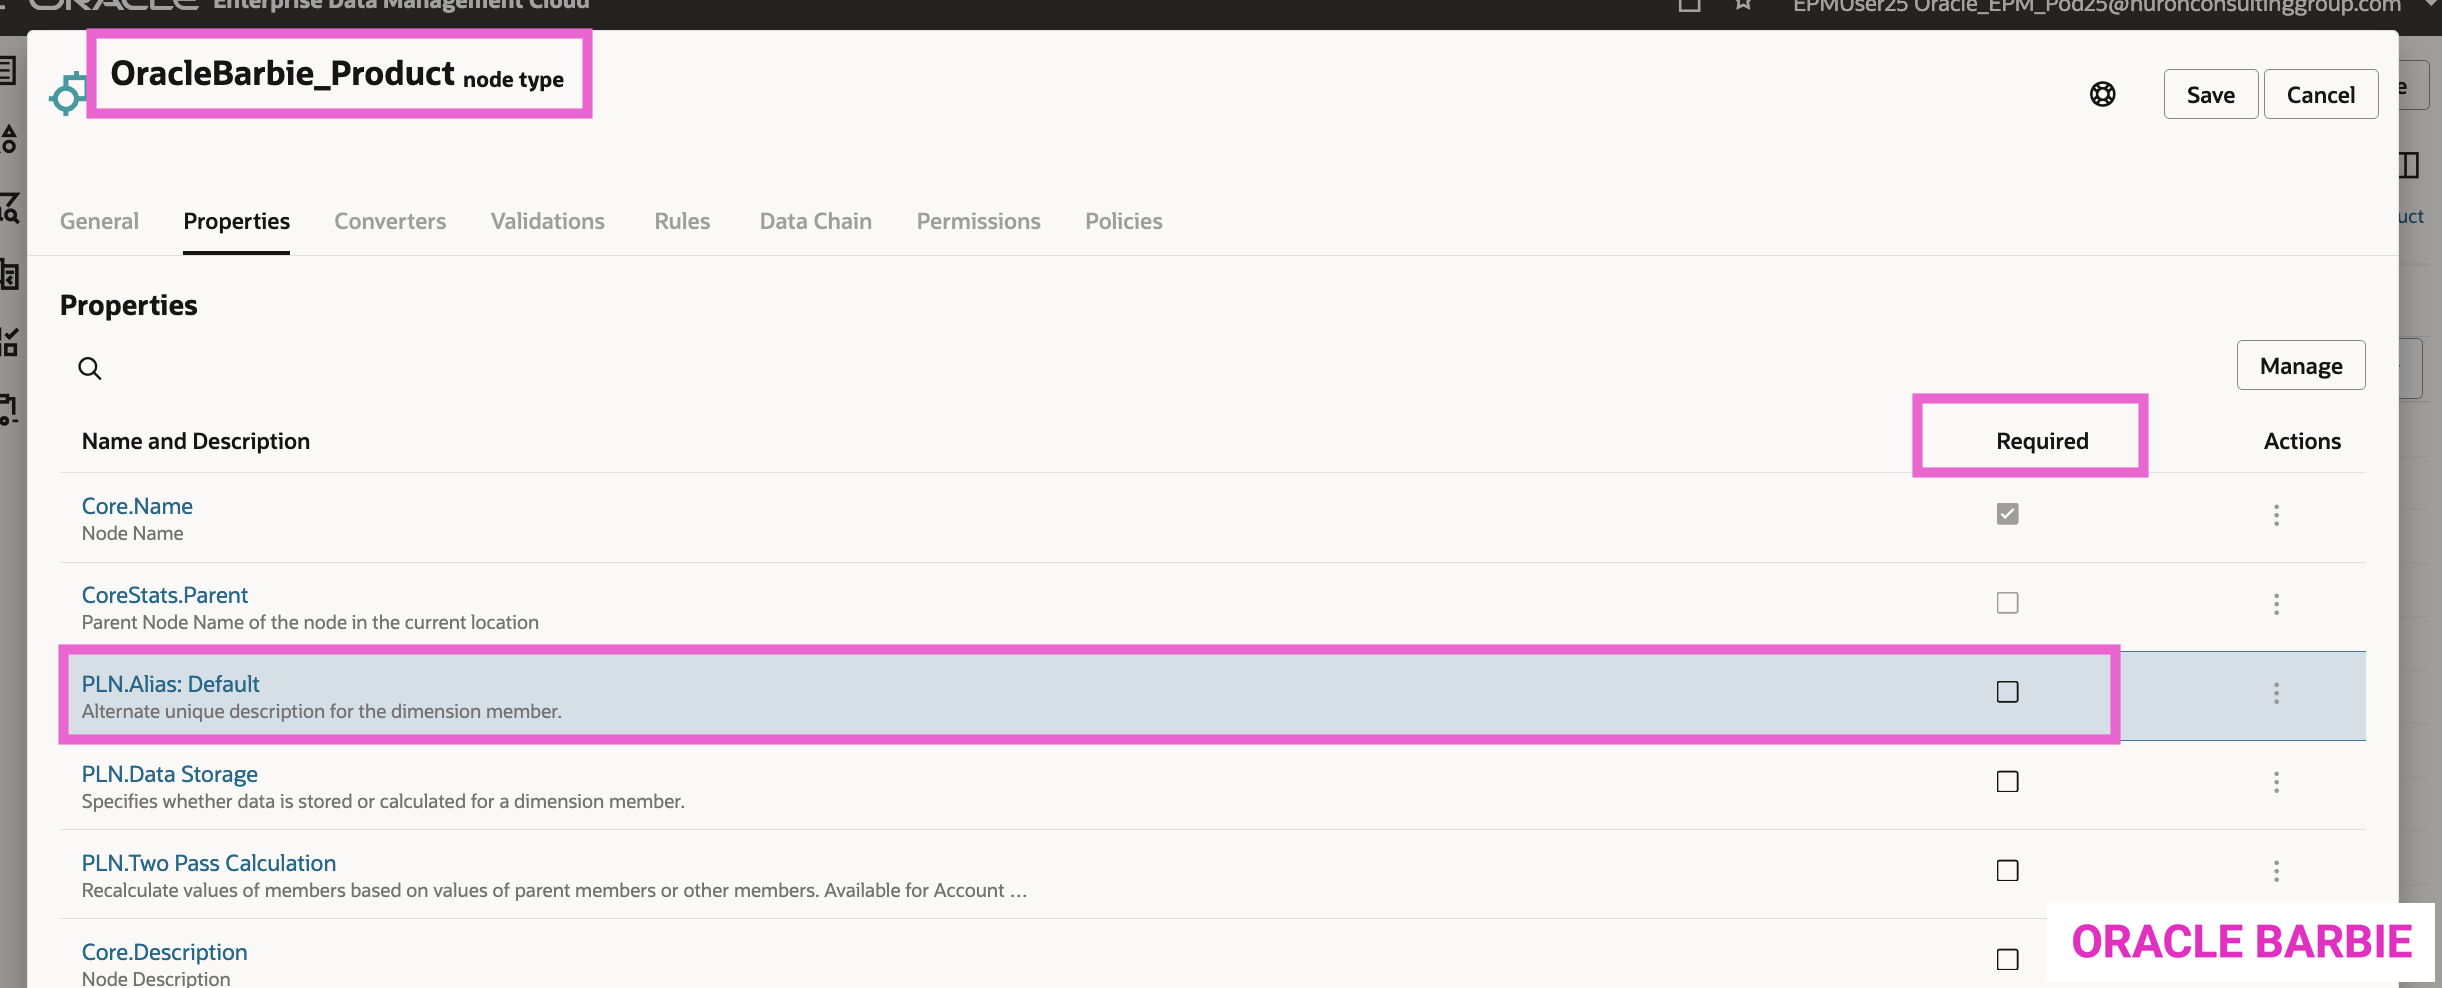Viewport: 2442px width, 988px height.
Task: Open the help lifebuoy icon
Action: click(x=2102, y=94)
